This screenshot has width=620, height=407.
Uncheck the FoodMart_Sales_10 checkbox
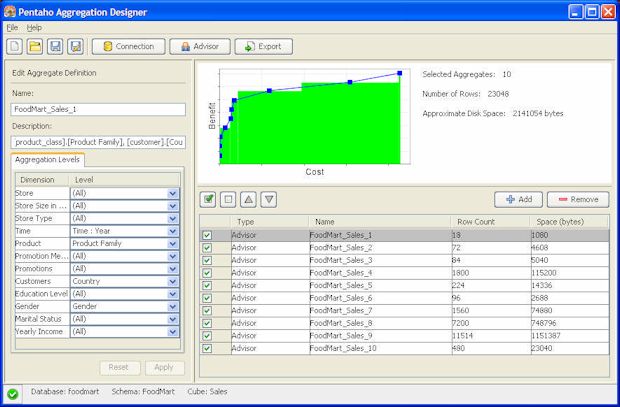pos(207,348)
